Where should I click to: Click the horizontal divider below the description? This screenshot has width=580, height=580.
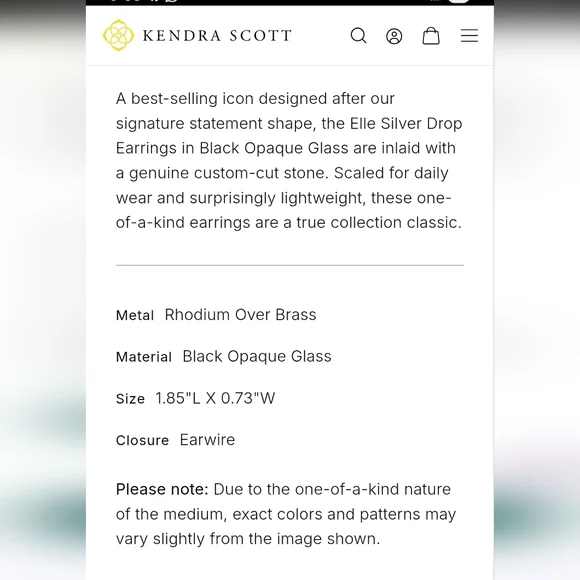click(x=290, y=265)
